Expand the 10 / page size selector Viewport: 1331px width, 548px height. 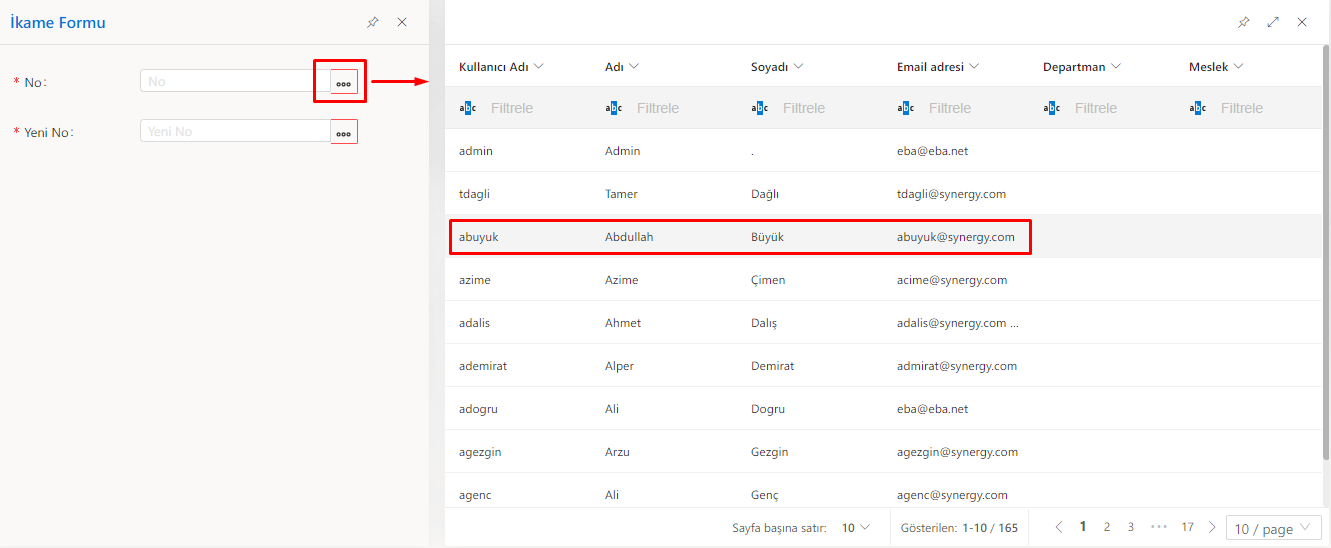click(x=1273, y=529)
